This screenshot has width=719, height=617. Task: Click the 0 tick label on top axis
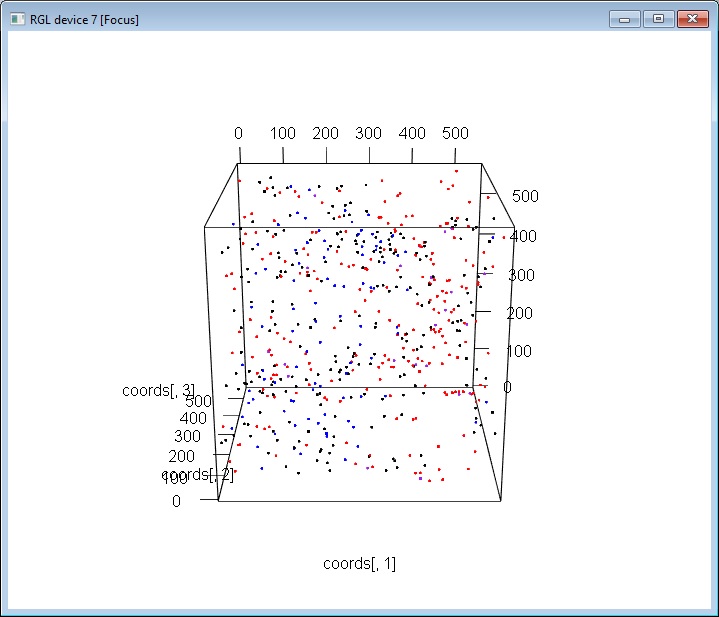point(238,133)
